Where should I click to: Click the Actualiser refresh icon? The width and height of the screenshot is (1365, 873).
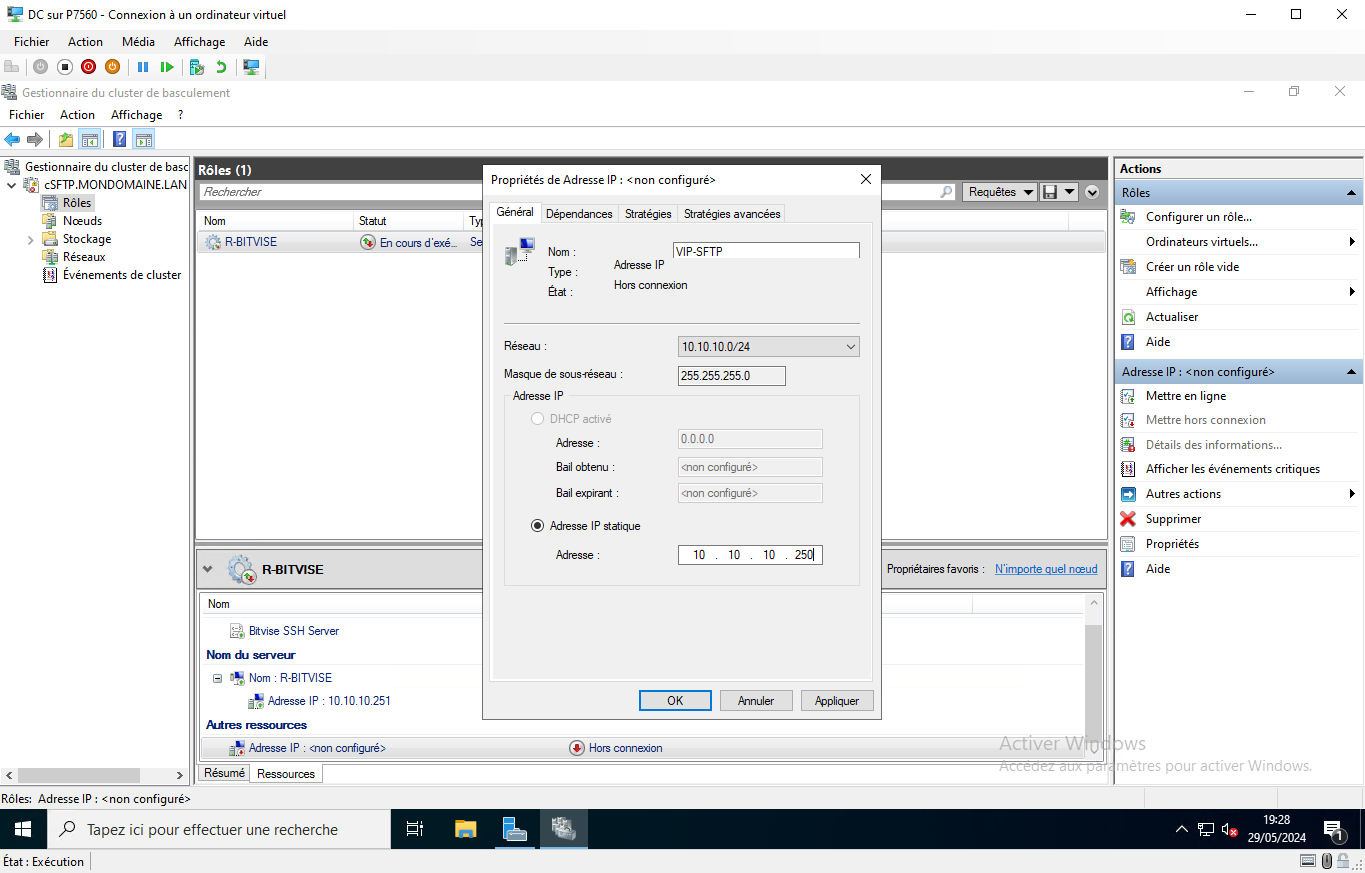(x=1128, y=317)
